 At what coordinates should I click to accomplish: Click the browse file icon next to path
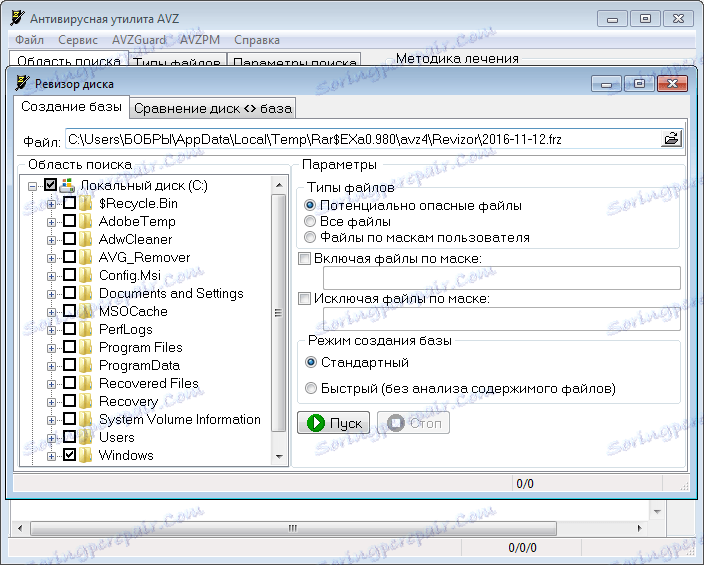pyautogui.click(x=671, y=139)
